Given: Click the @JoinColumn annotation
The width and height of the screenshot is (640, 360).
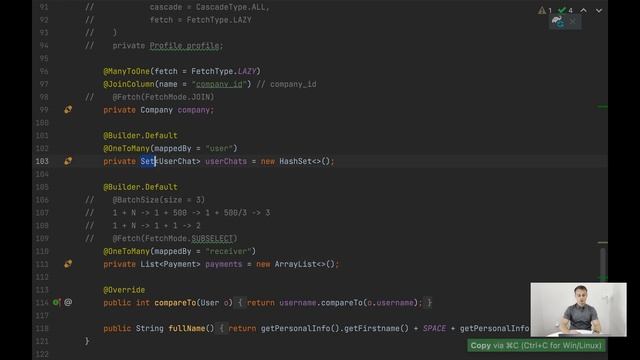Looking at the screenshot, I should pos(129,84).
